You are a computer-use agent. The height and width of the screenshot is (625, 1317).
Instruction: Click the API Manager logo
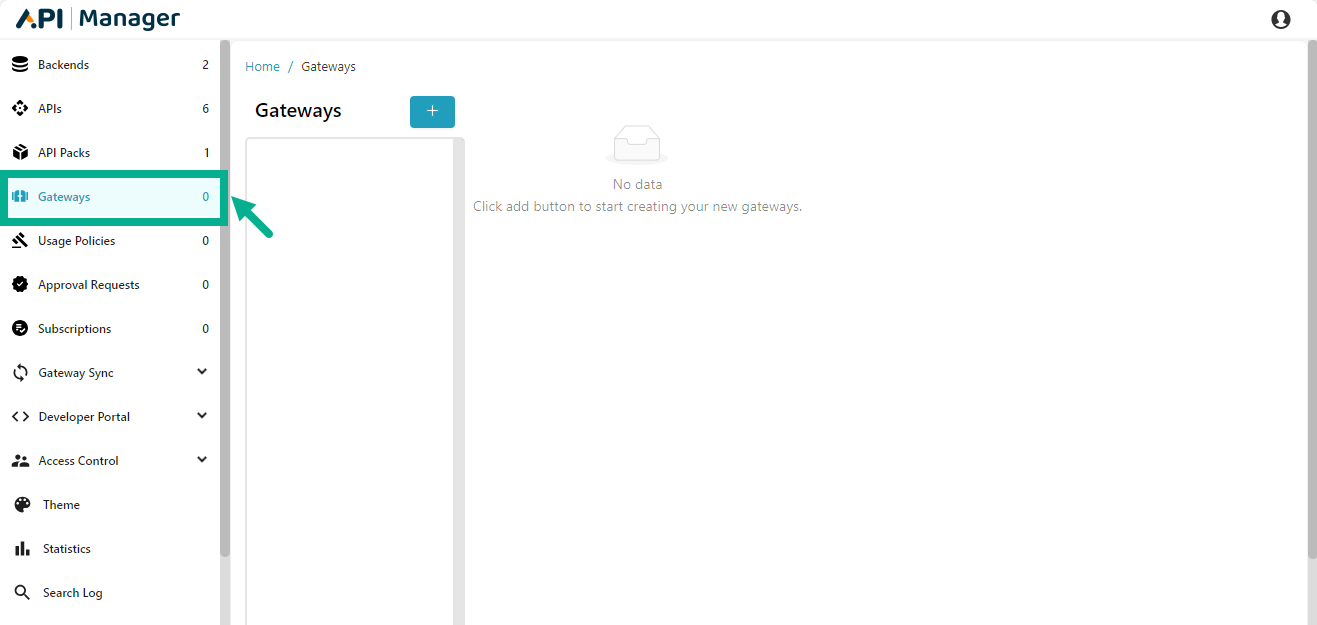pyautogui.click(x=98, y=19)
